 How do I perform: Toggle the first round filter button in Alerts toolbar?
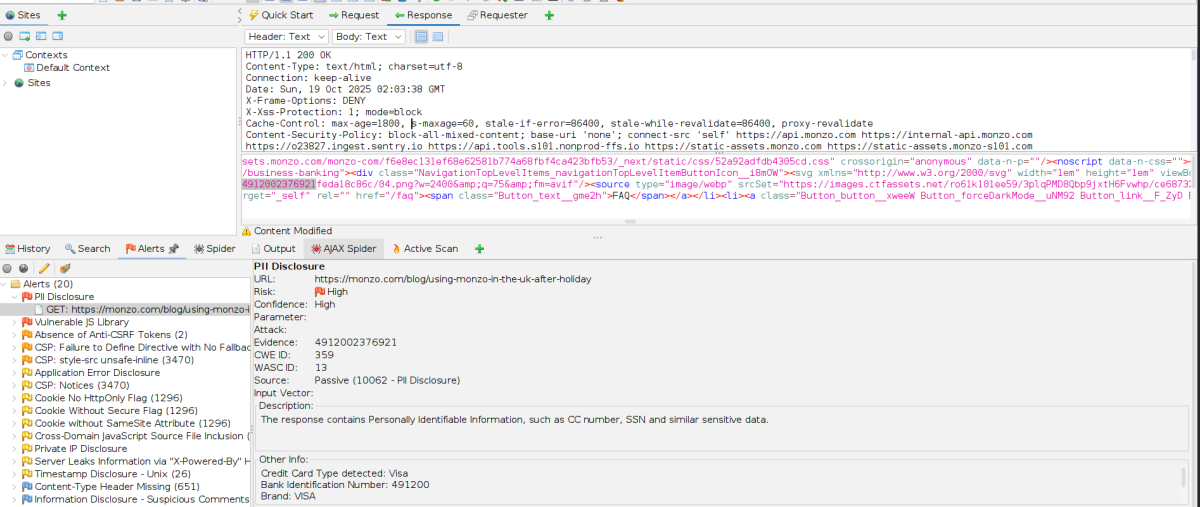[x=8, y=268]
